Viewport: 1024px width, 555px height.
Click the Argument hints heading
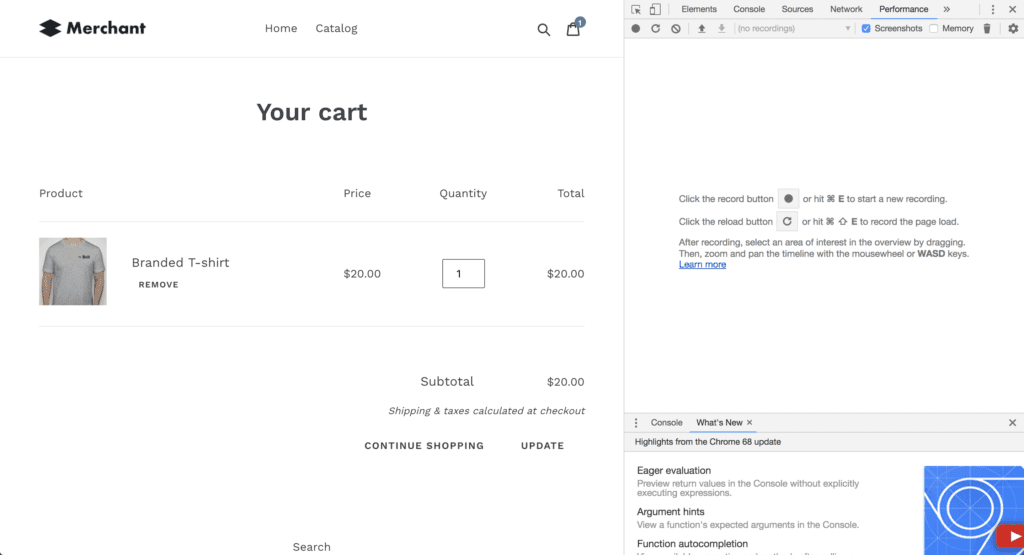[x=671, y=512]
